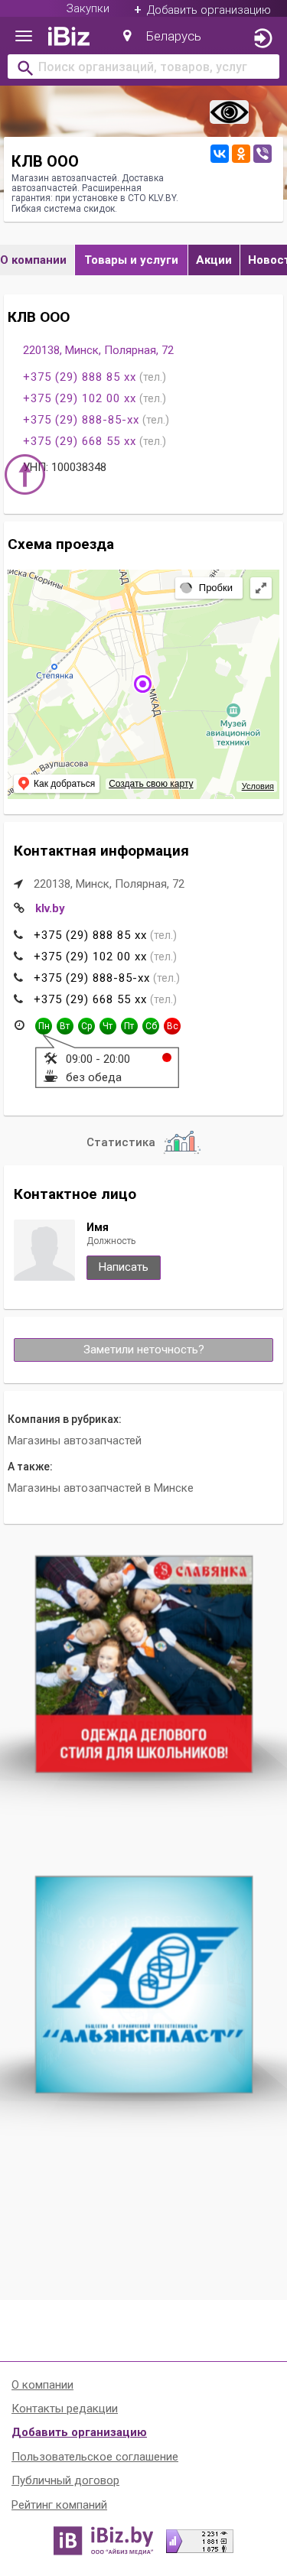Image resolution: width=287 pixels, height=2576 pixels.
Task: Select the Пн day circle
Action: point(43,1026)
